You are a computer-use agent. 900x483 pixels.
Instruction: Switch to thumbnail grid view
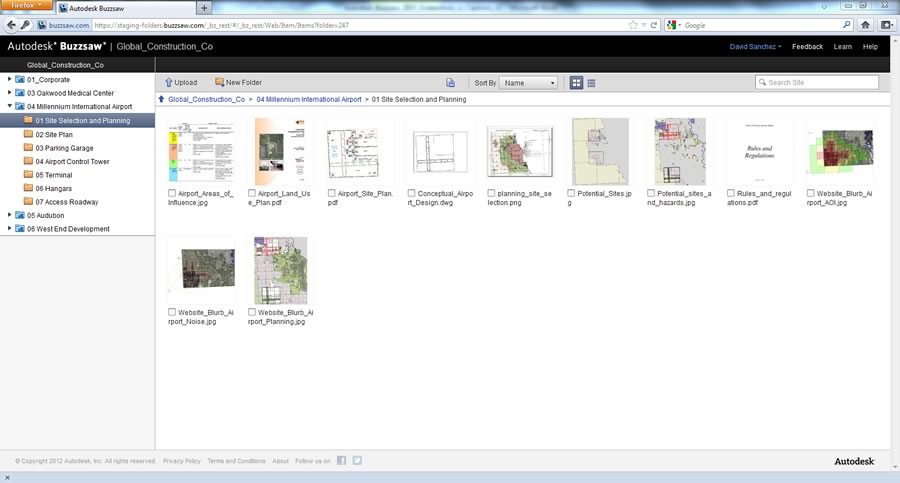(x=576, y=83)
